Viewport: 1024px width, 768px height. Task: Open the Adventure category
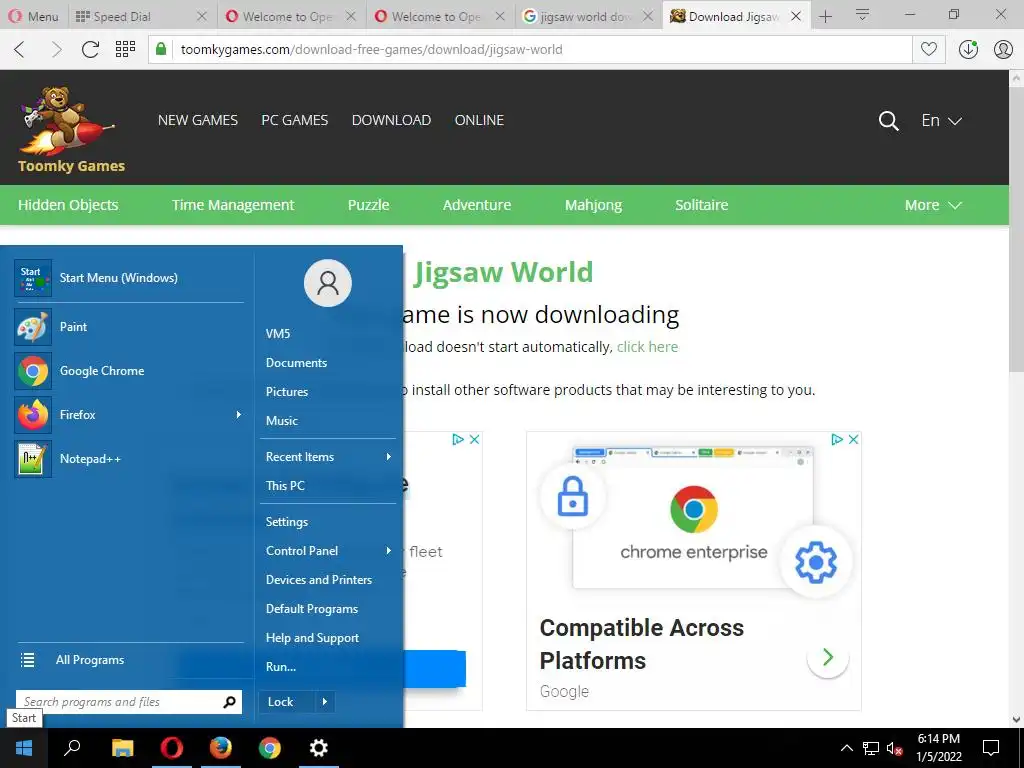pyautogui.click(x=477, y=205)
